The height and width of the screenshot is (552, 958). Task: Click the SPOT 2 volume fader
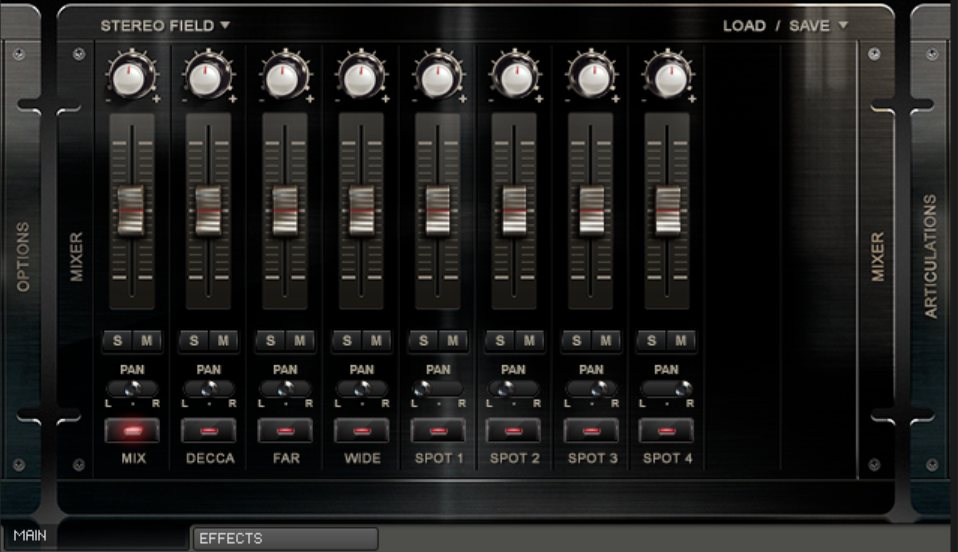pos(514,211)
